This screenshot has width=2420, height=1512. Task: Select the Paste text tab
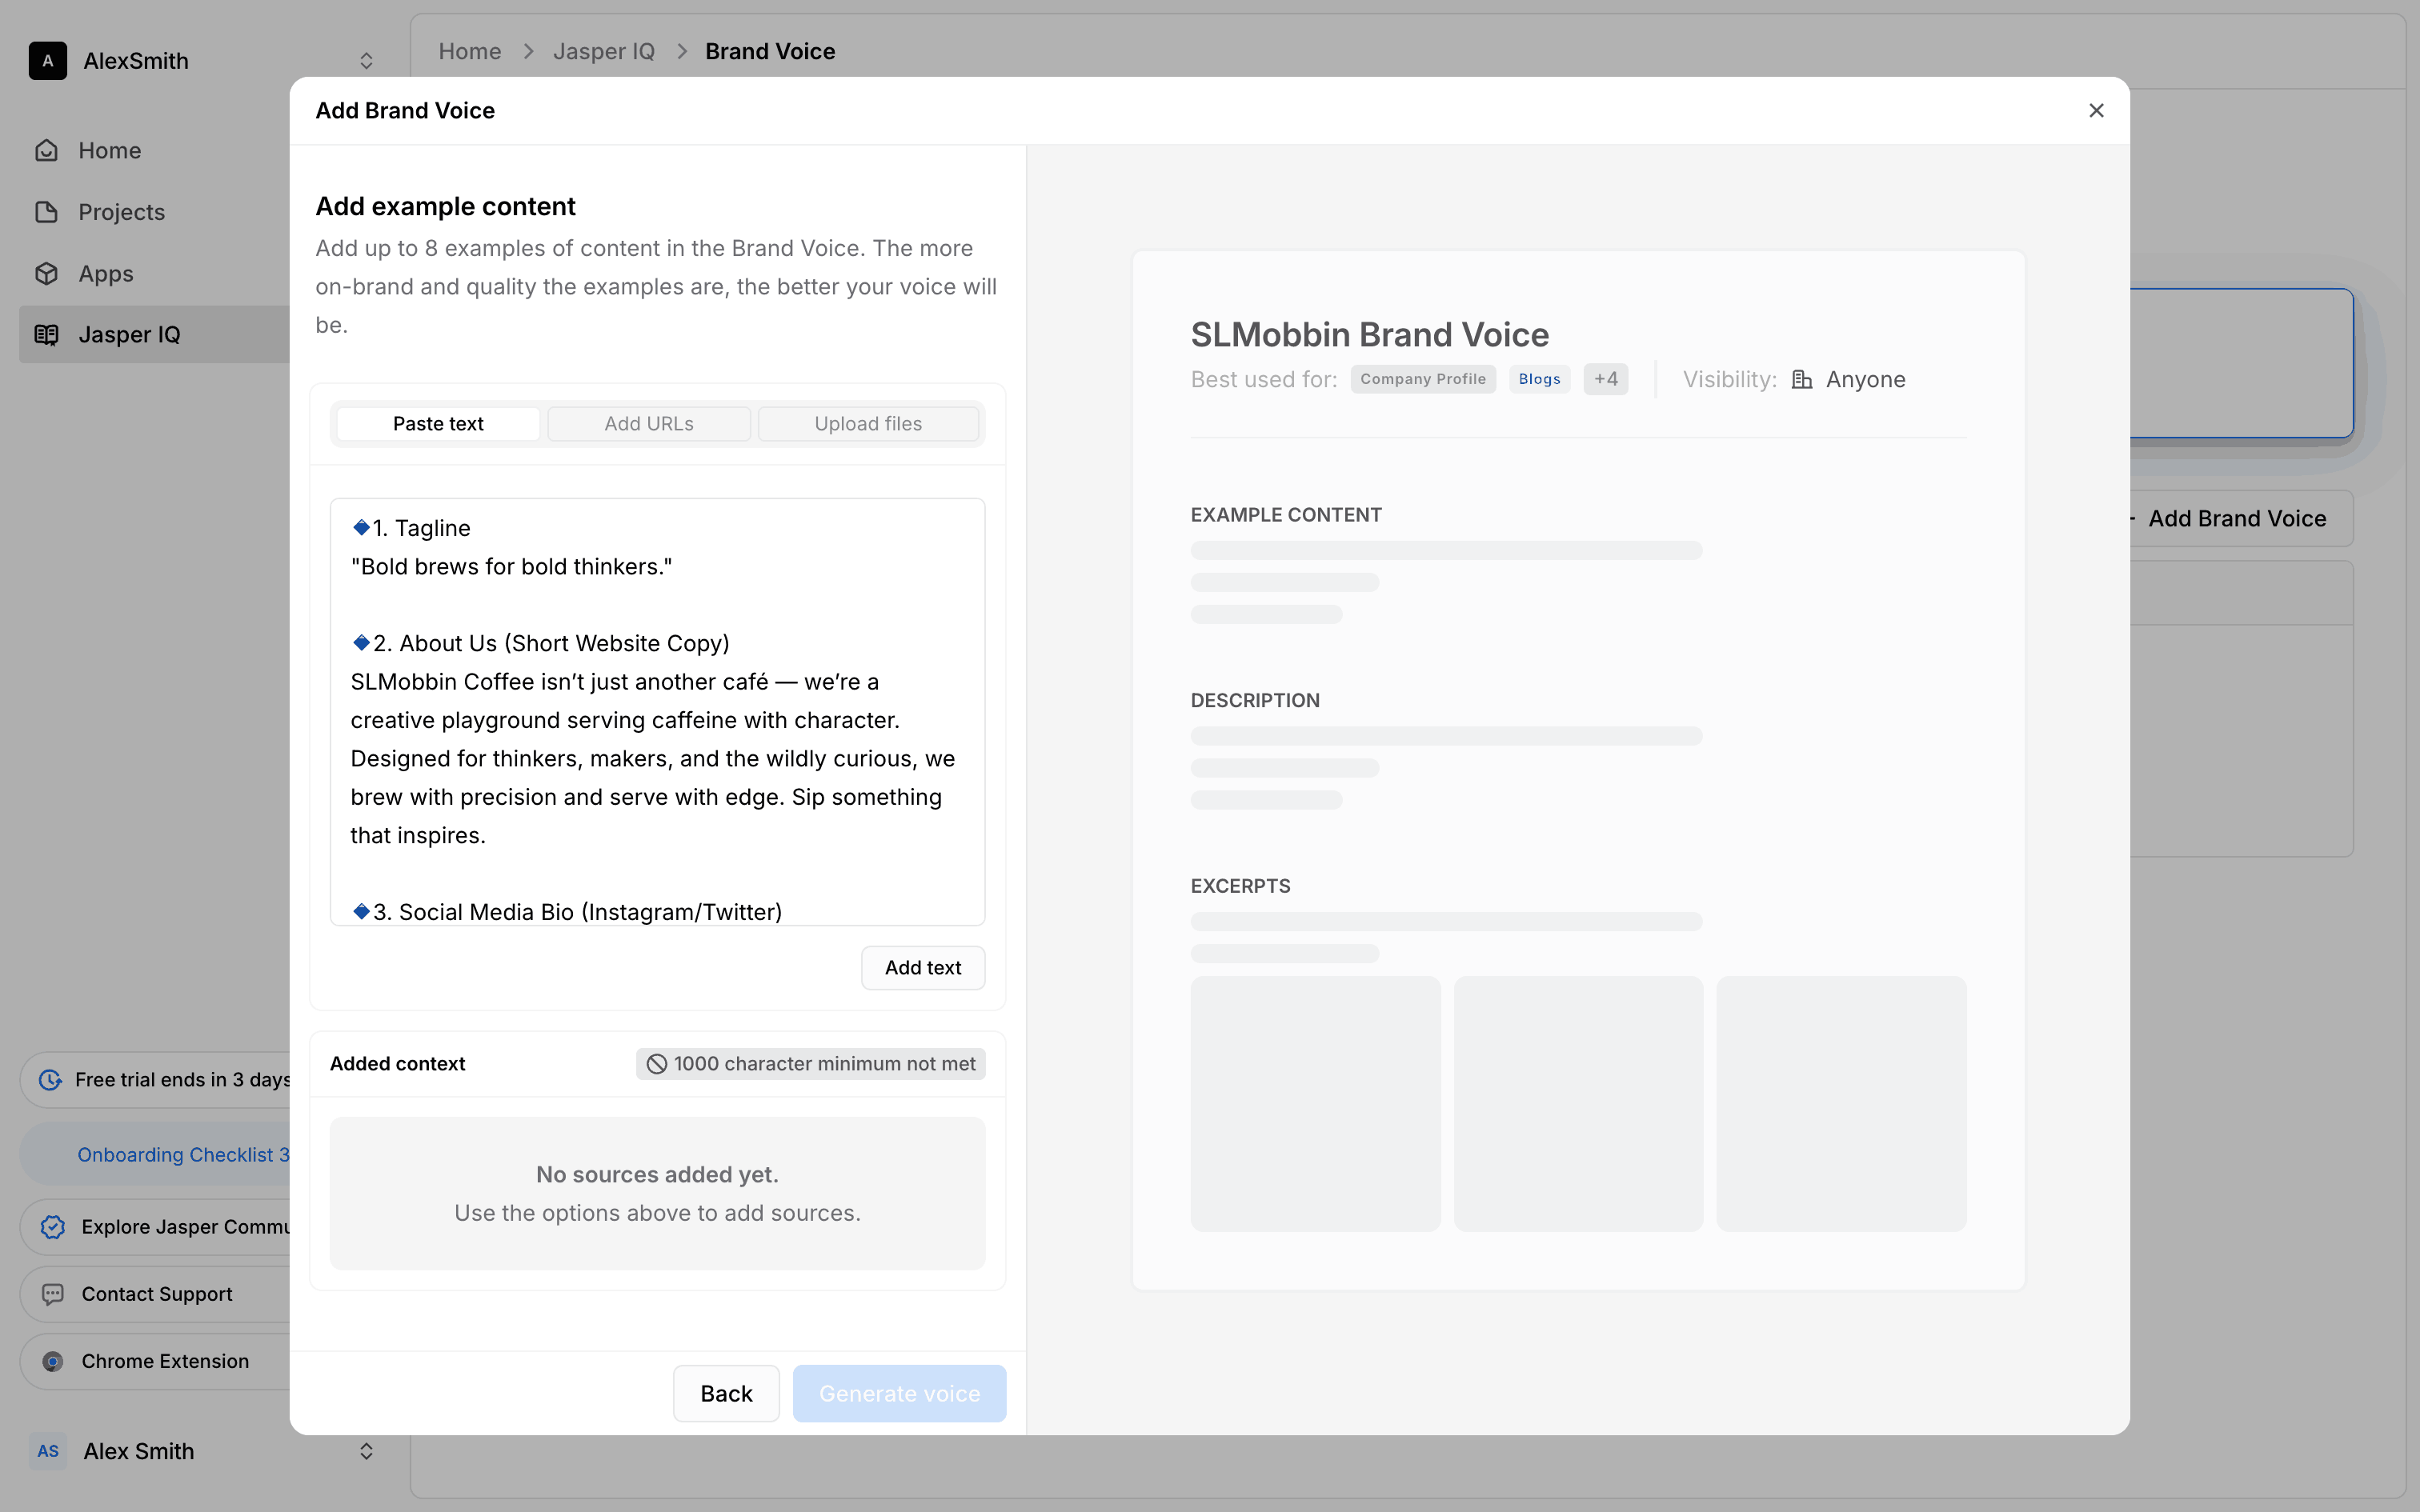pyautogui.click(x=438, y=424)
